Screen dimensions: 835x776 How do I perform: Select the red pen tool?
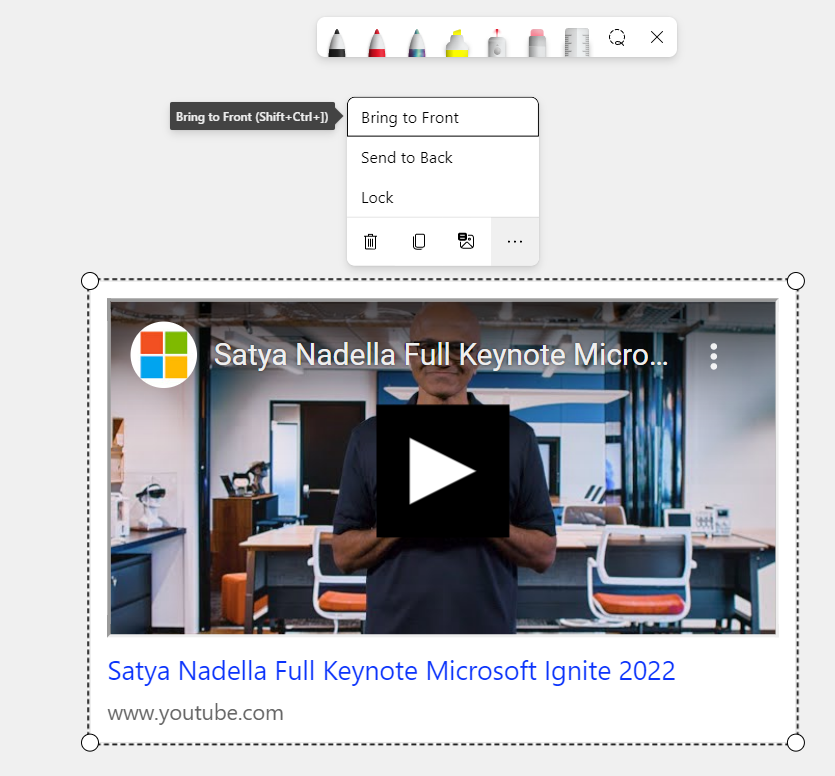(376, 43)
